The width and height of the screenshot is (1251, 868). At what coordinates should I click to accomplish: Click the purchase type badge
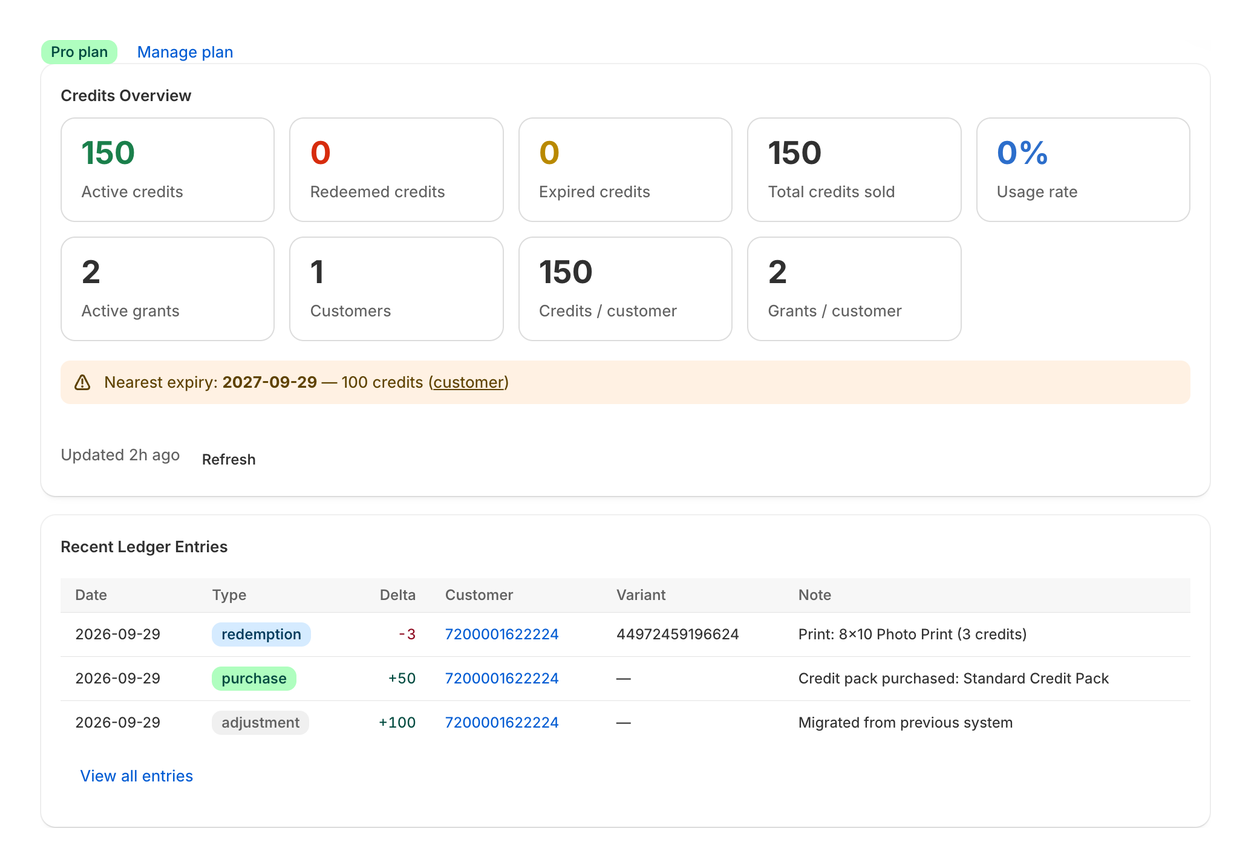pyautogui.click(x=254, y=678)
